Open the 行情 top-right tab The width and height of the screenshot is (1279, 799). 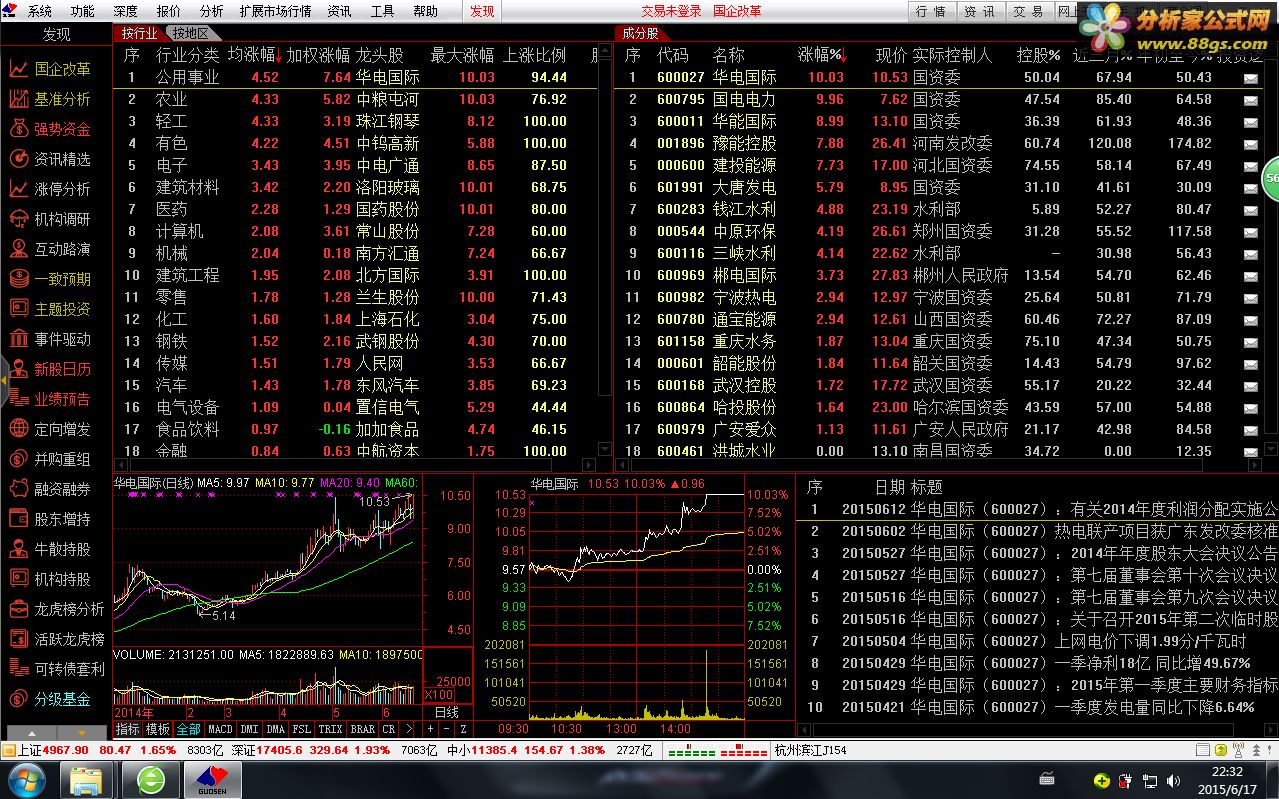coord(931,11)
